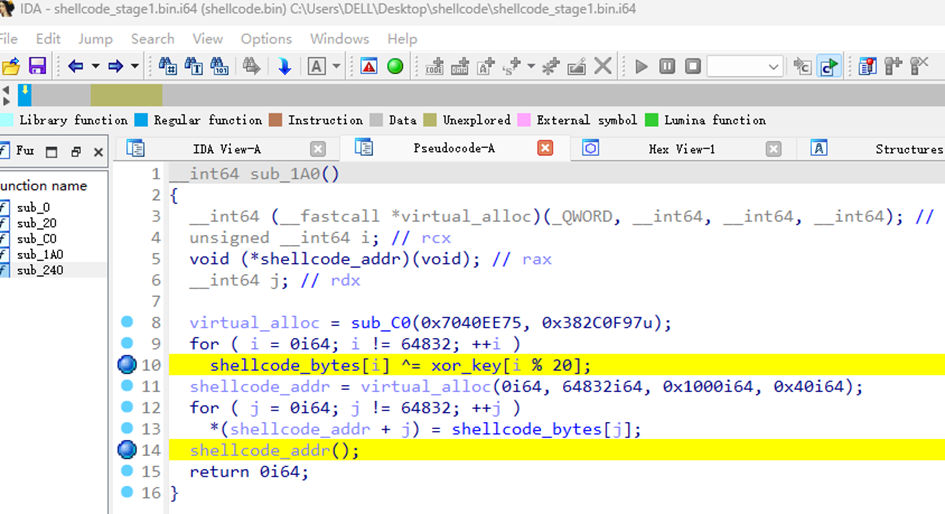Terminate process with stop button
This screenshot has width=945, height=514.
(x=693, y=66)
